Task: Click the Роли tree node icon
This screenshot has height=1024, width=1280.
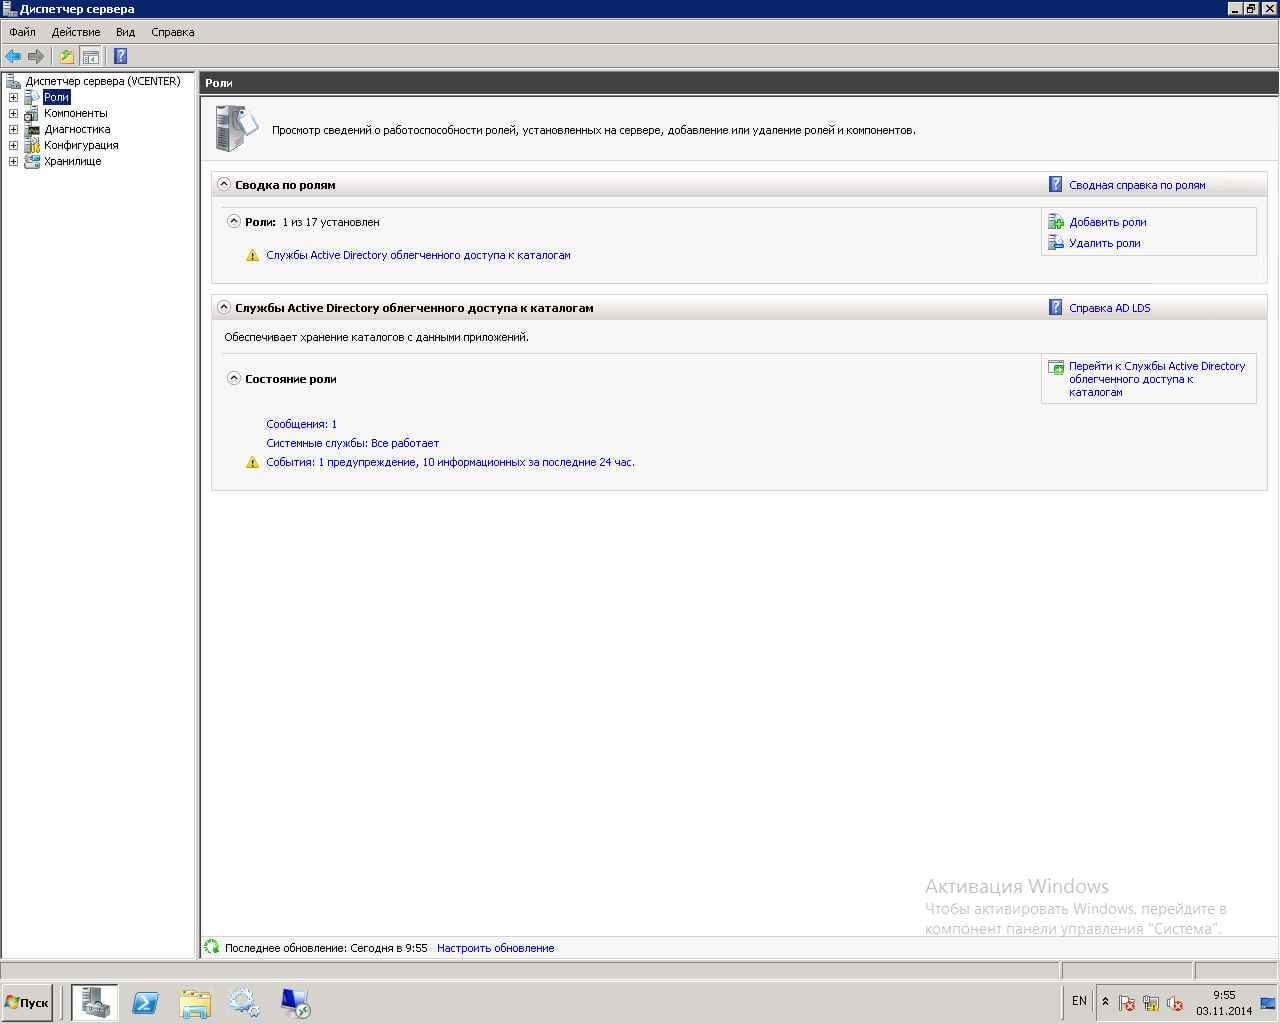Action: point(32,97)
